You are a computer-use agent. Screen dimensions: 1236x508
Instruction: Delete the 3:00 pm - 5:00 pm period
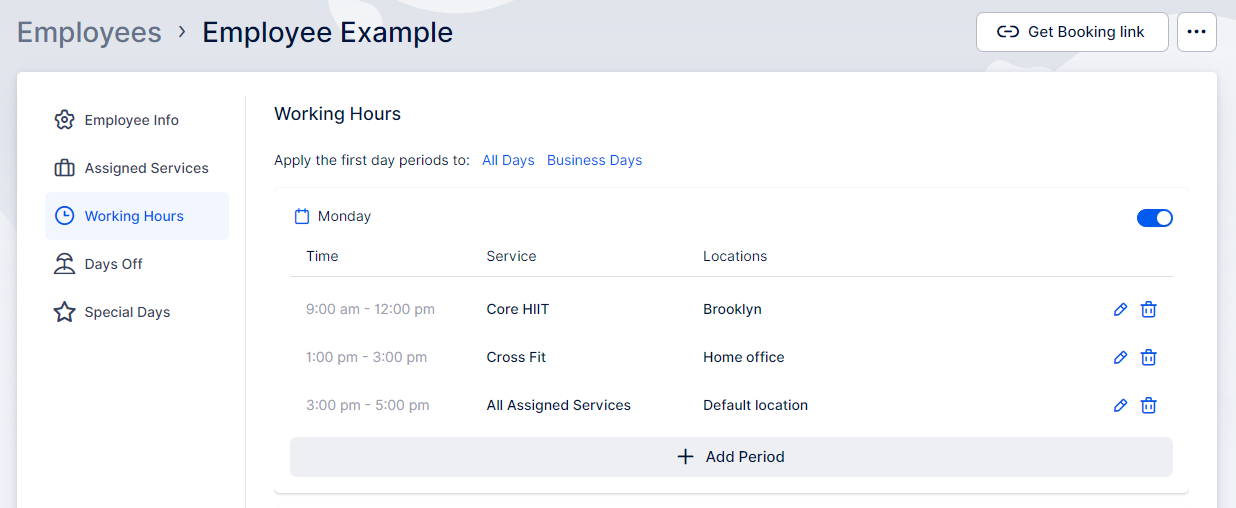[x=1149, y=406]
